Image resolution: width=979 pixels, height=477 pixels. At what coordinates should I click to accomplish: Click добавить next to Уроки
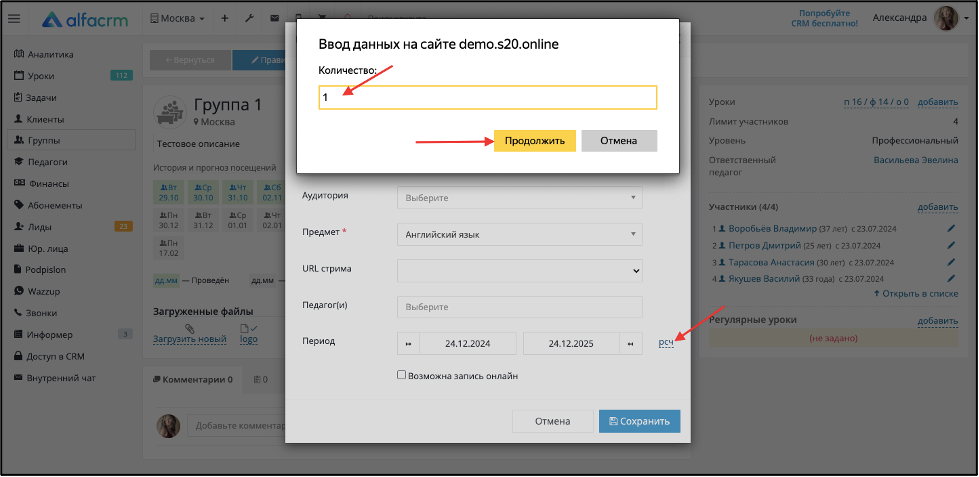point(938,102)
